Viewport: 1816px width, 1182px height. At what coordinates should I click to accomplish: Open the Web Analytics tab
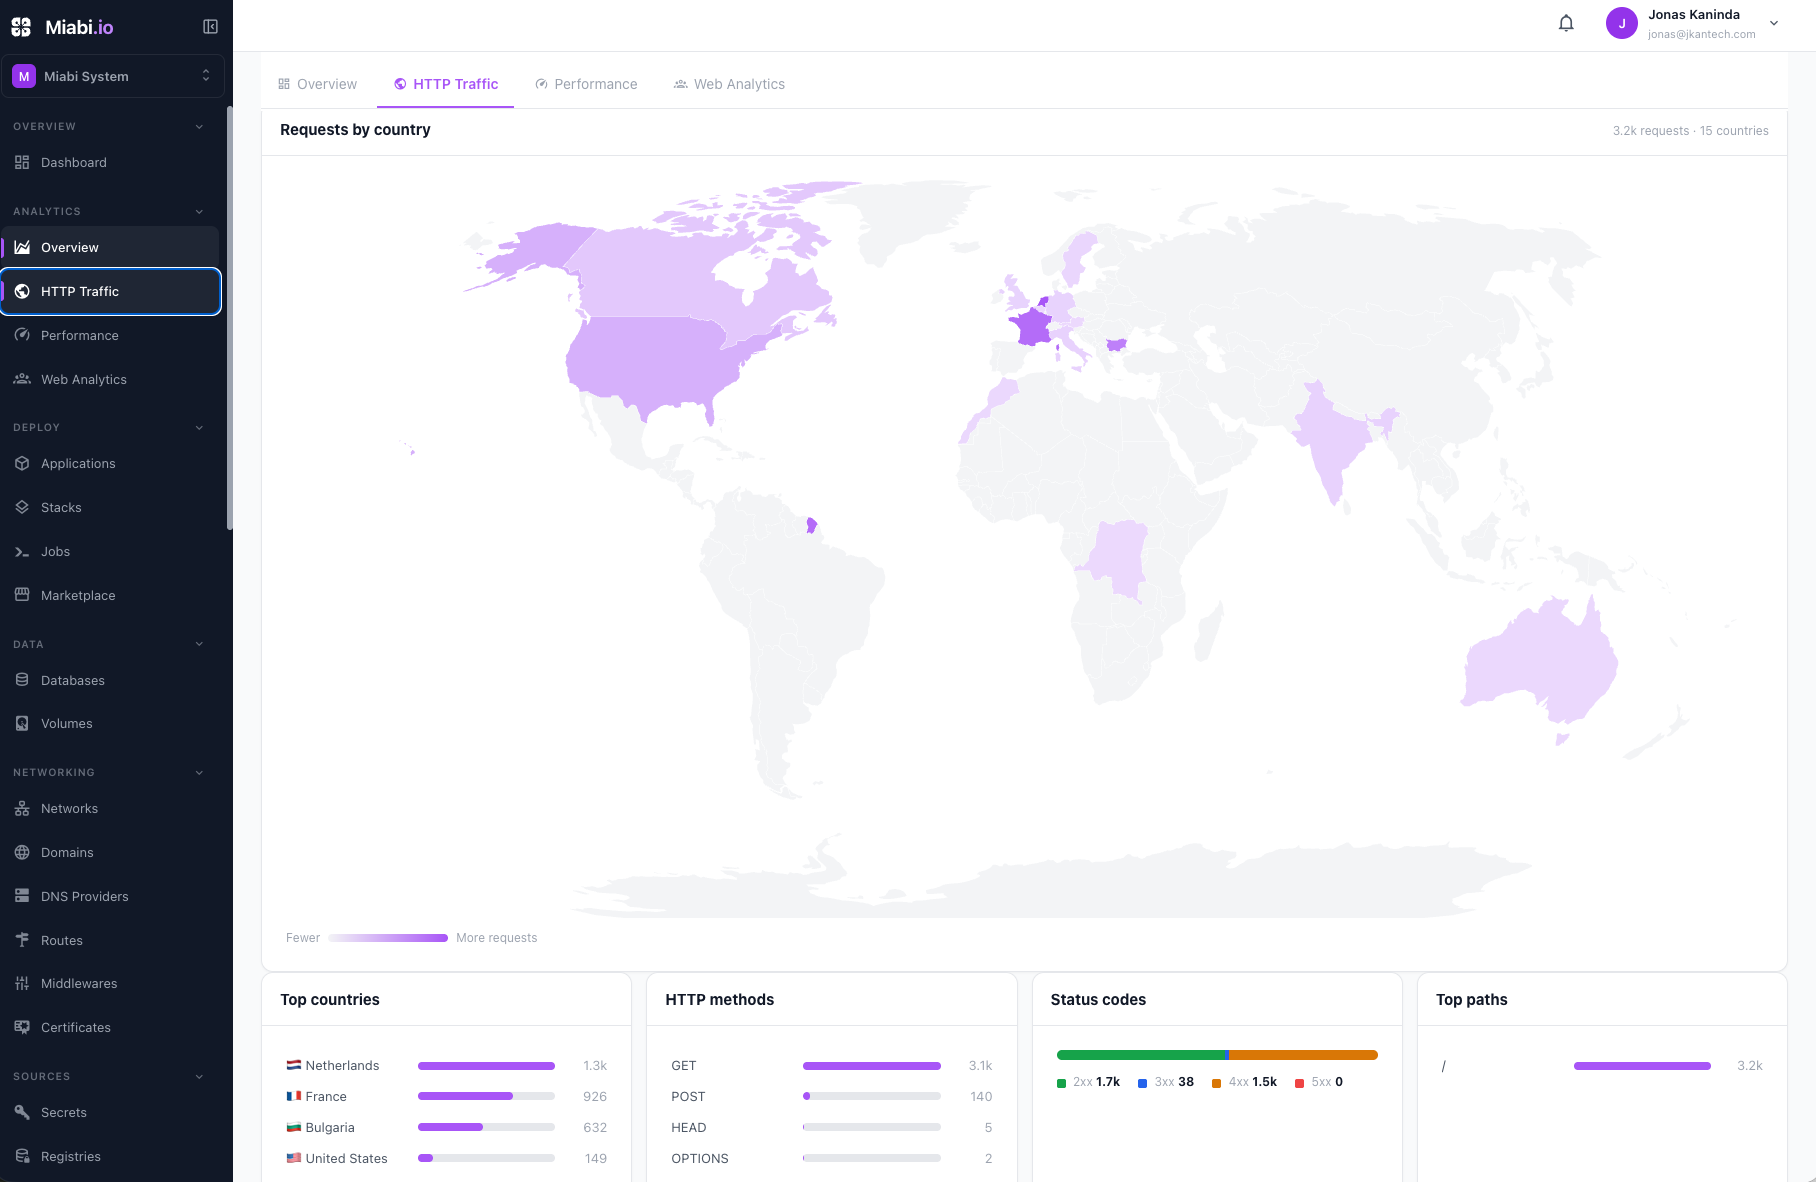[x=729, y=84]
